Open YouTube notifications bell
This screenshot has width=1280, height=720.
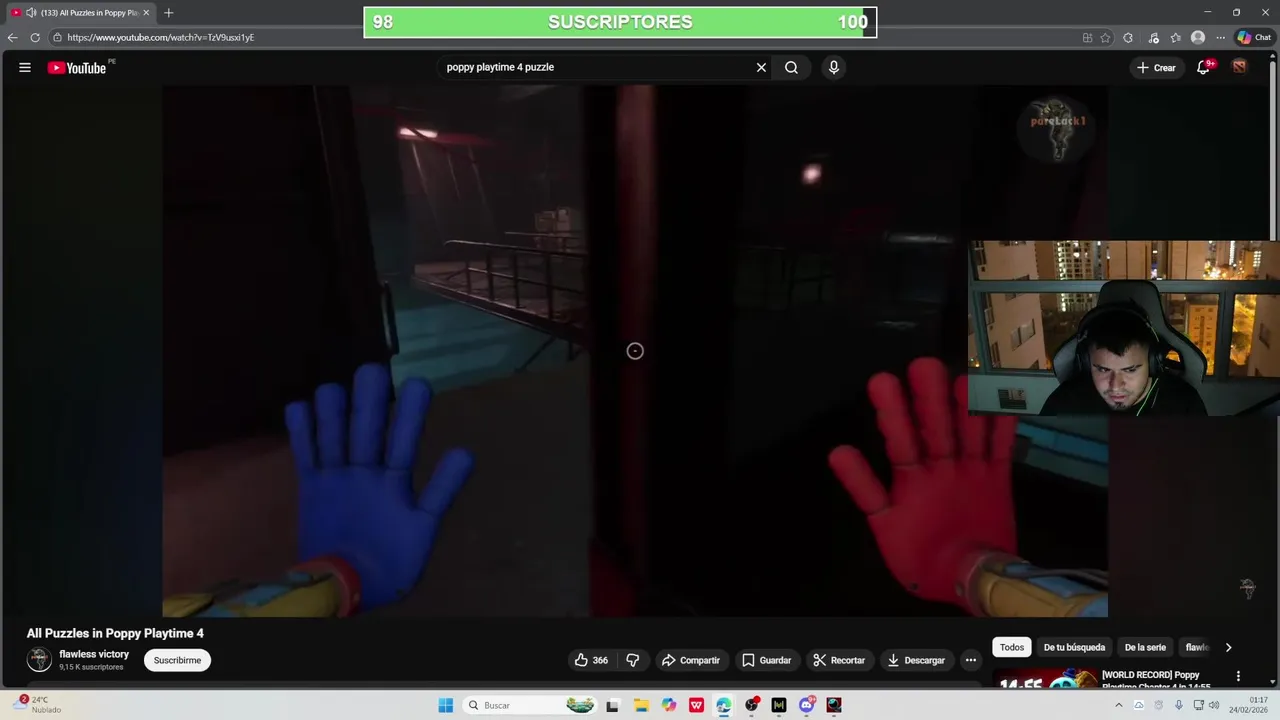tap(1204, 67)
